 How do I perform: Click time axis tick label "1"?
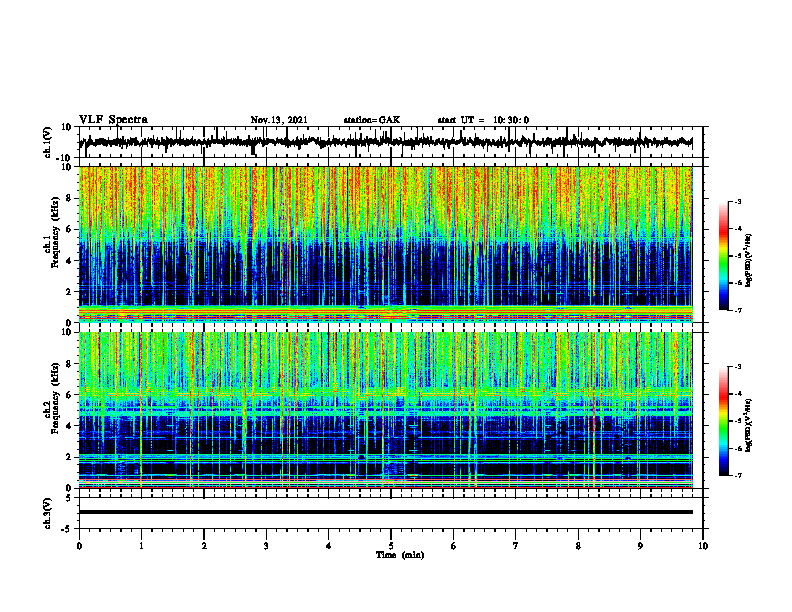click(141, 546)
